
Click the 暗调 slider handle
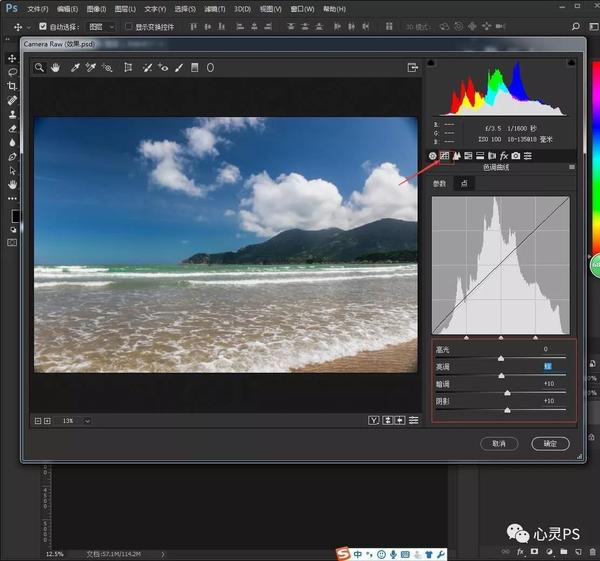pyautogui.click(x=507, y=393)
